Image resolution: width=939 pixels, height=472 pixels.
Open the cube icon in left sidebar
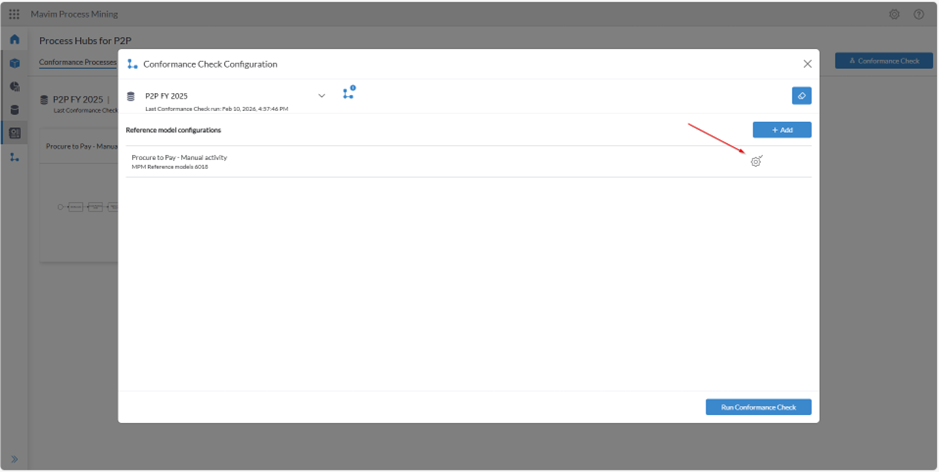point(14,63)
